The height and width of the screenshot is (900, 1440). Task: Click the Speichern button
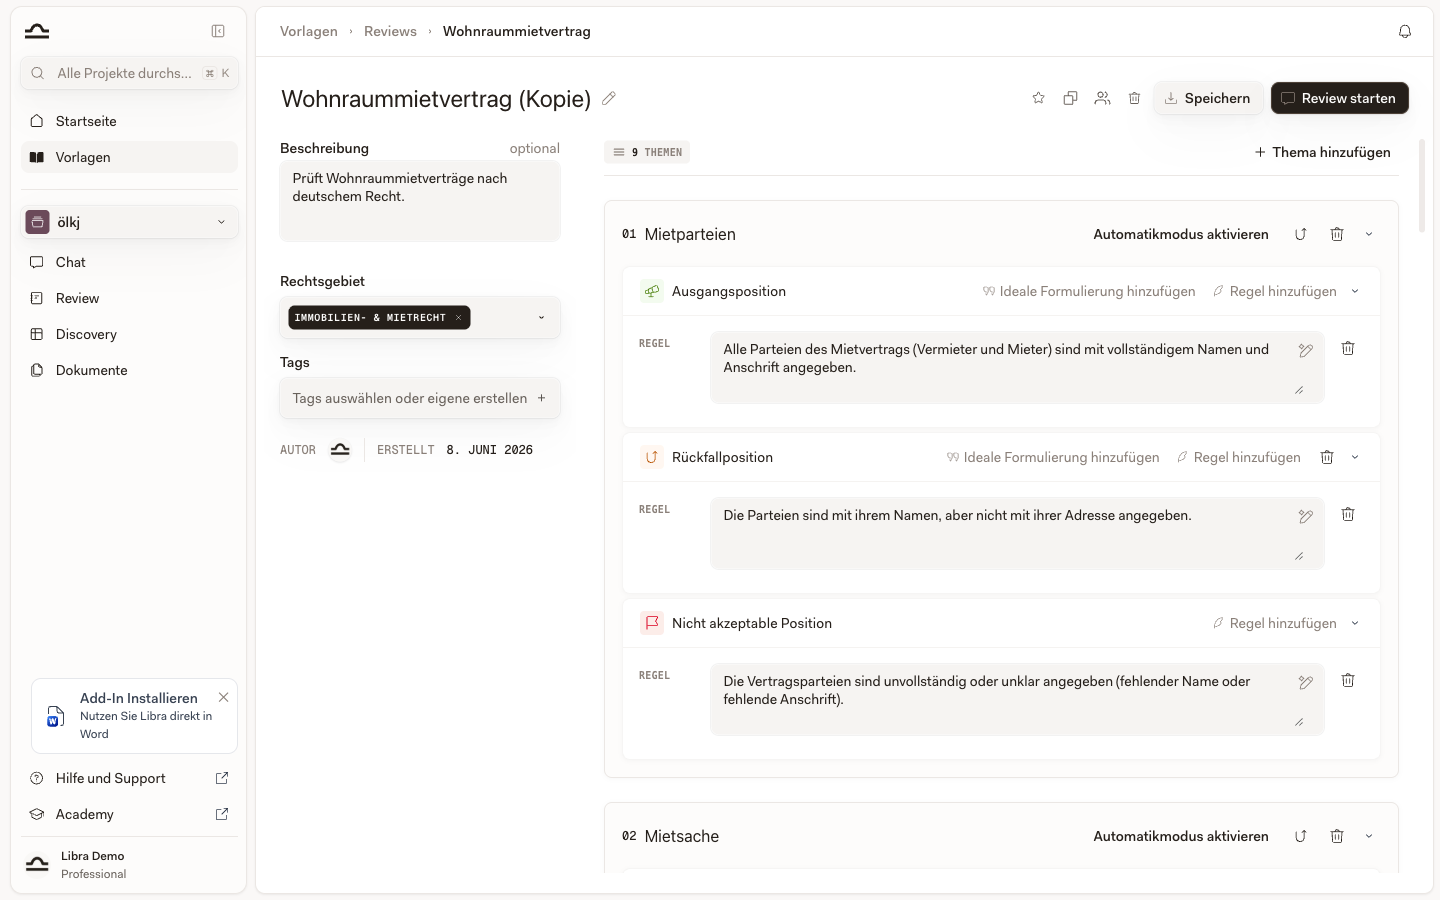click(1207, 98)
